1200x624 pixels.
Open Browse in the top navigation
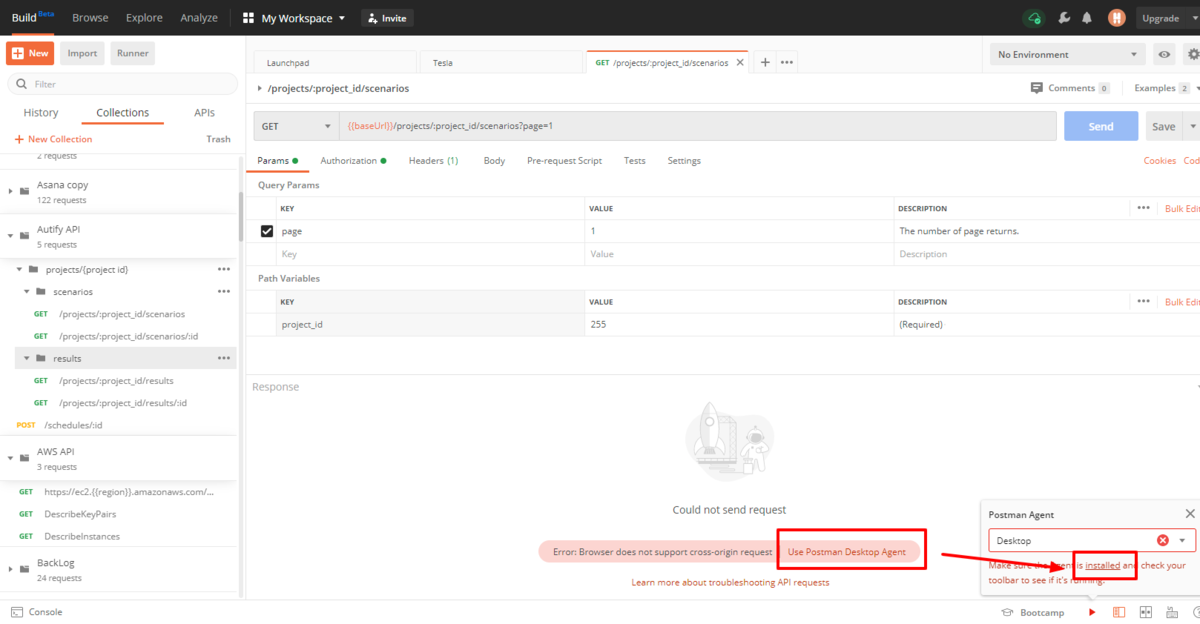click(x=90, y=18)
